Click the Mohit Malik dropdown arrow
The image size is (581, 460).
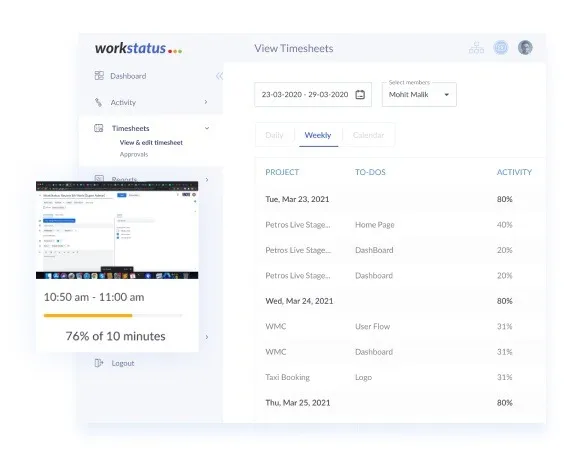click(446, 95)
